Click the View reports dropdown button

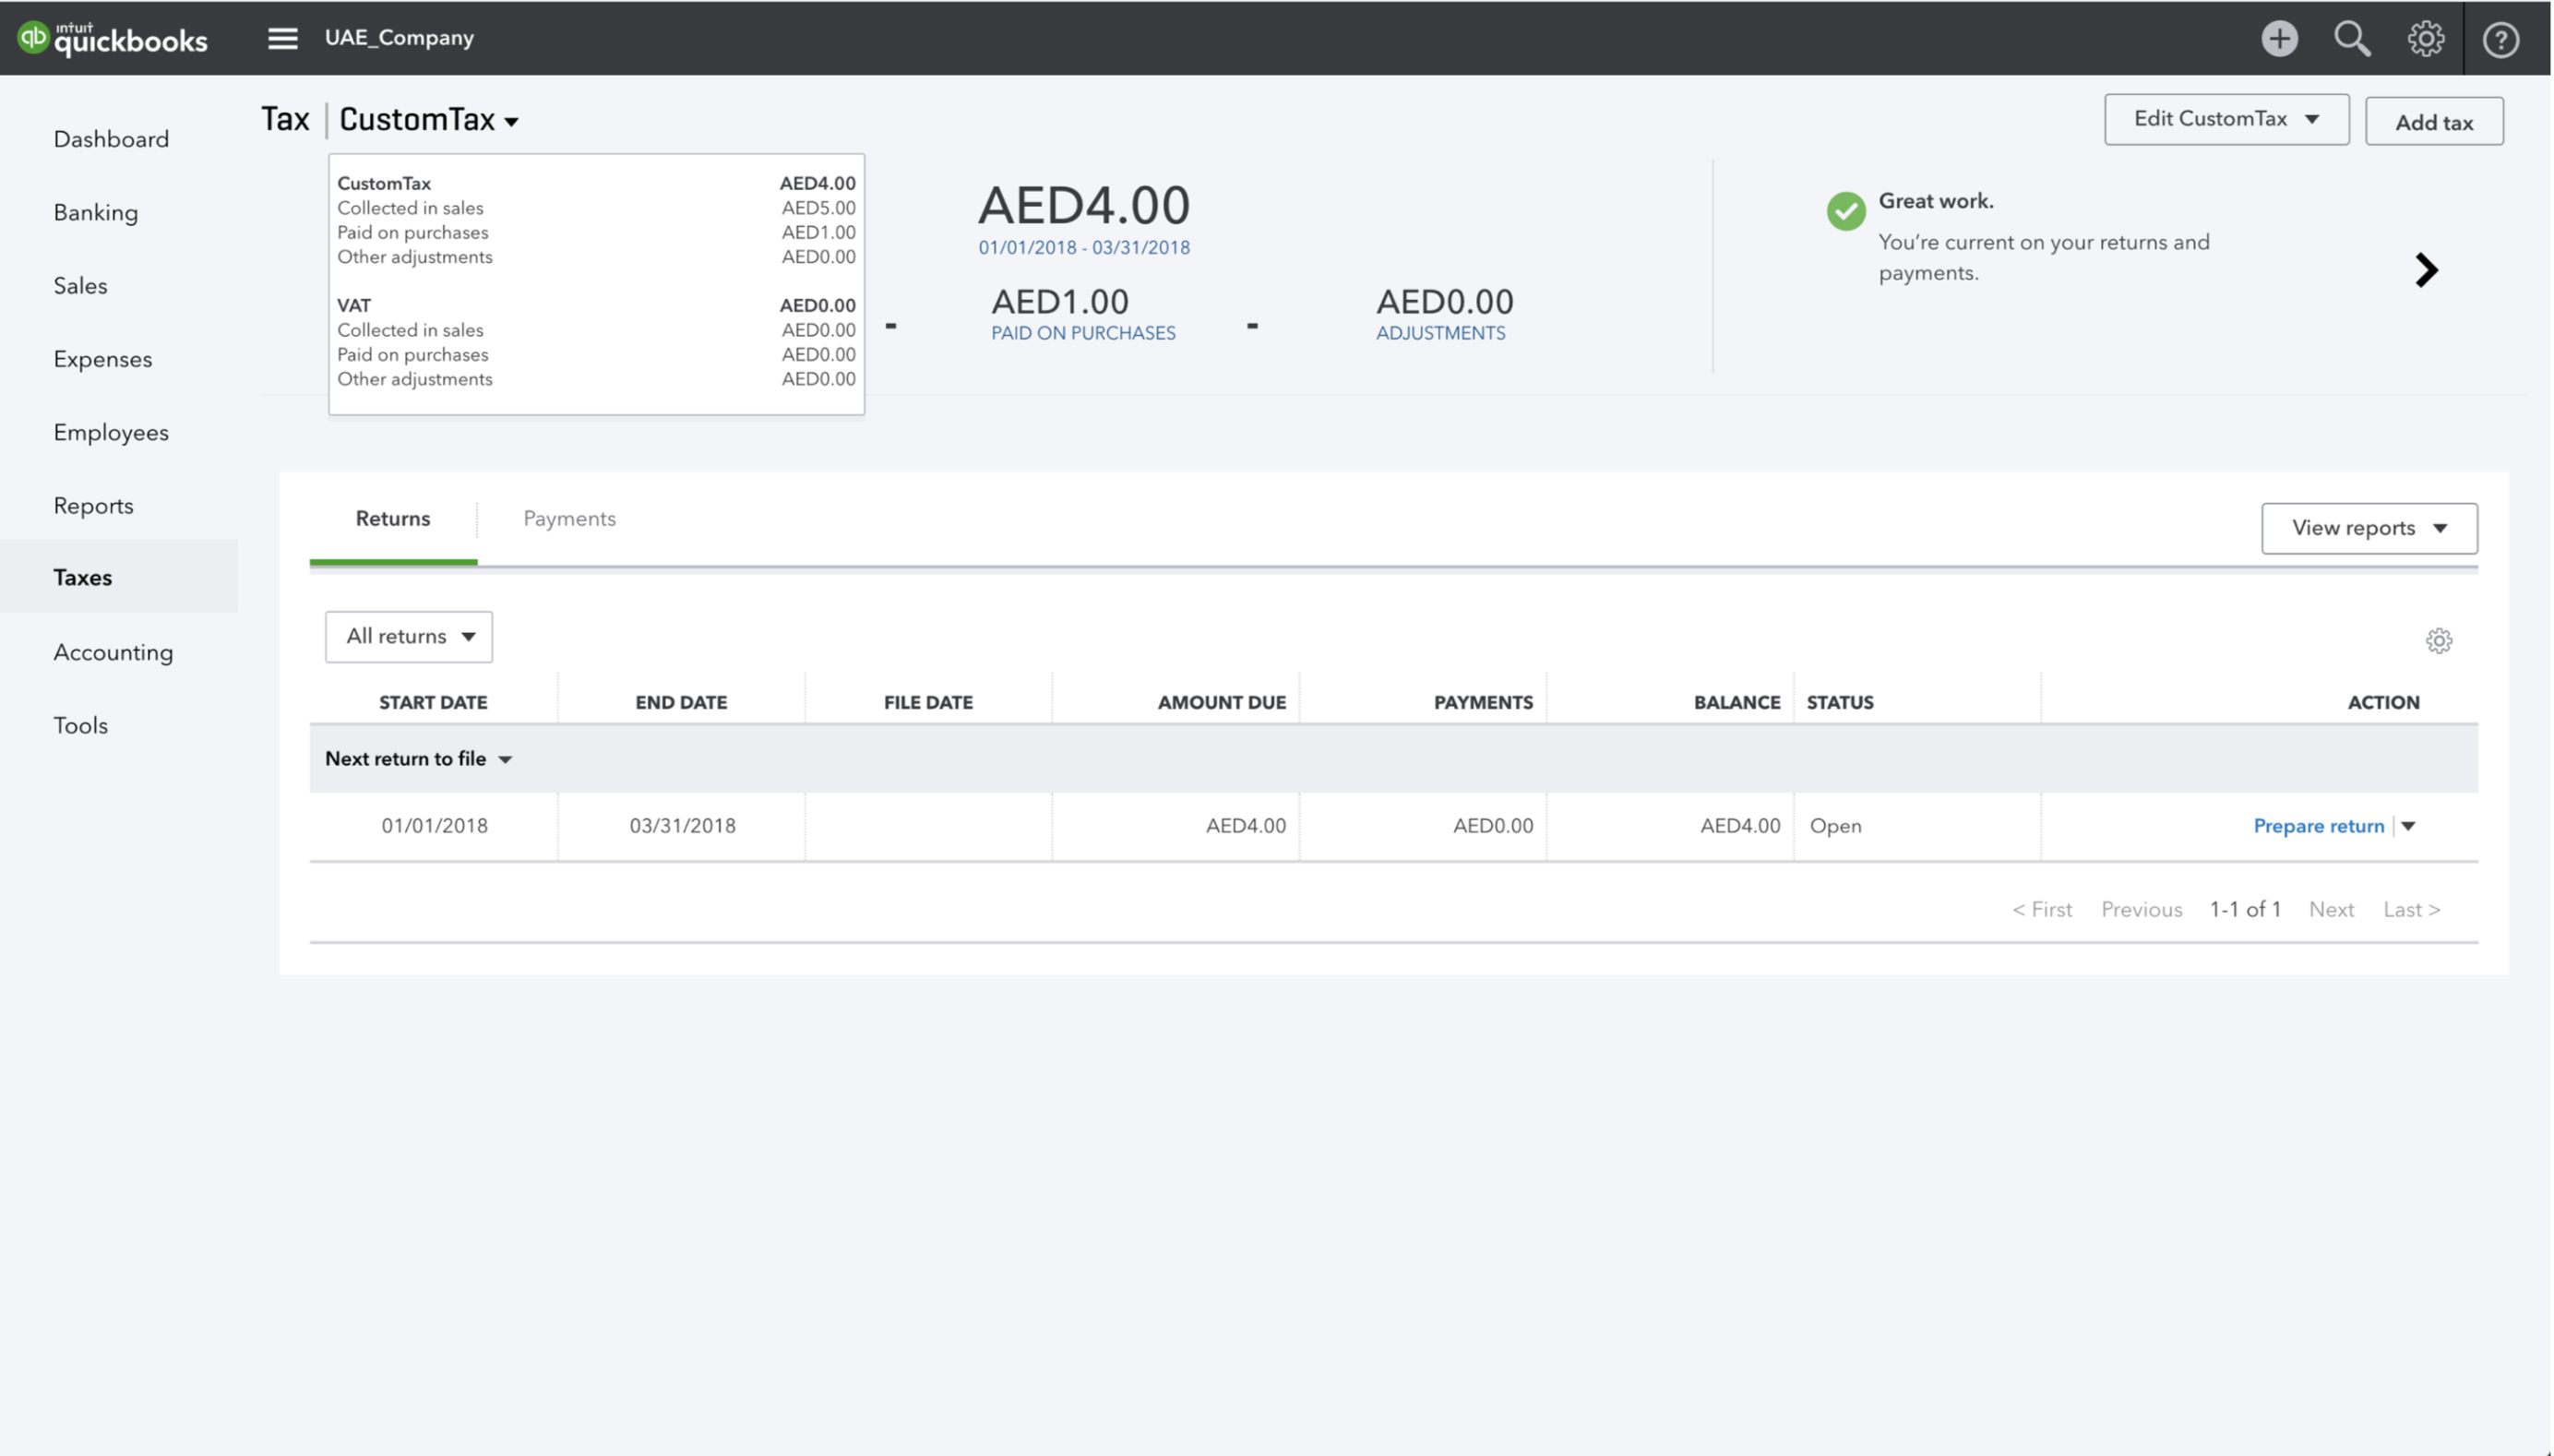click(x=2368, y=526)
